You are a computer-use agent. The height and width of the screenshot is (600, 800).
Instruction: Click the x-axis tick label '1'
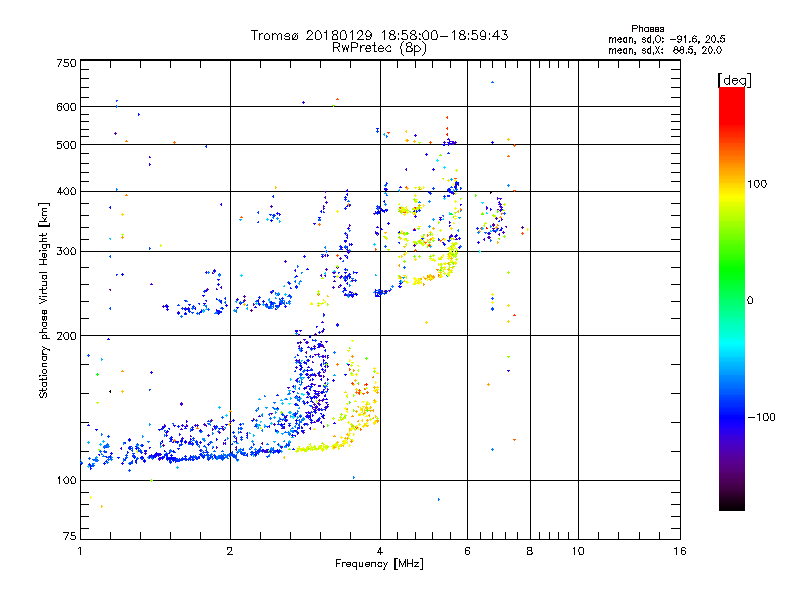[x=80, y=551]
